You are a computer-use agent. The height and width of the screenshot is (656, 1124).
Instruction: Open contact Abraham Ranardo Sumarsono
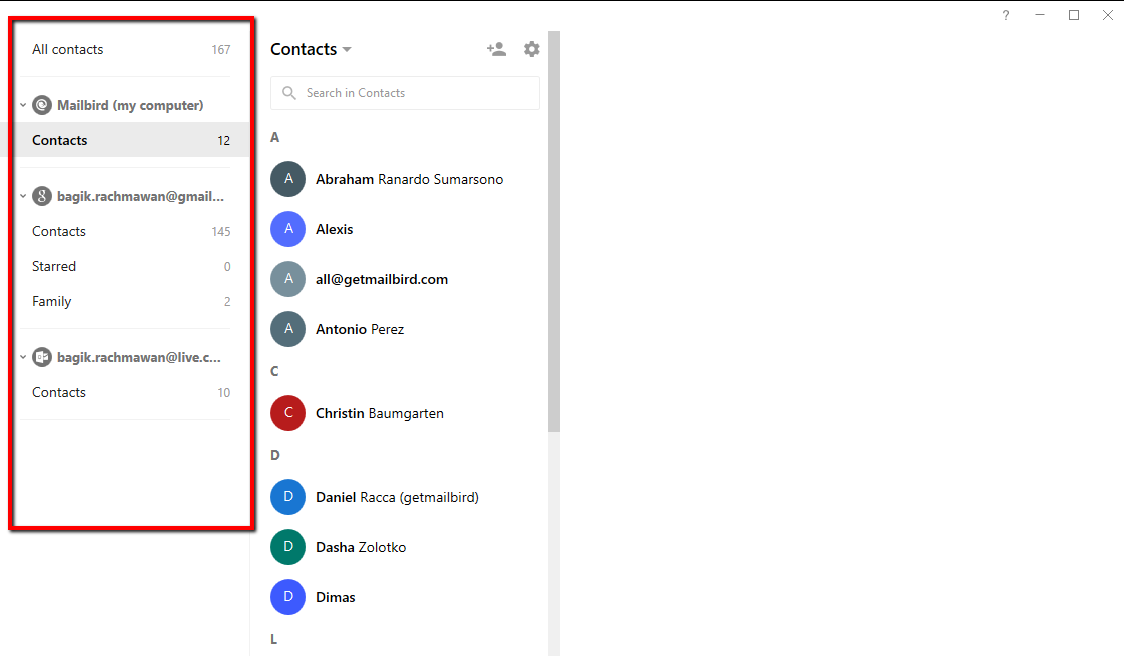409,179
